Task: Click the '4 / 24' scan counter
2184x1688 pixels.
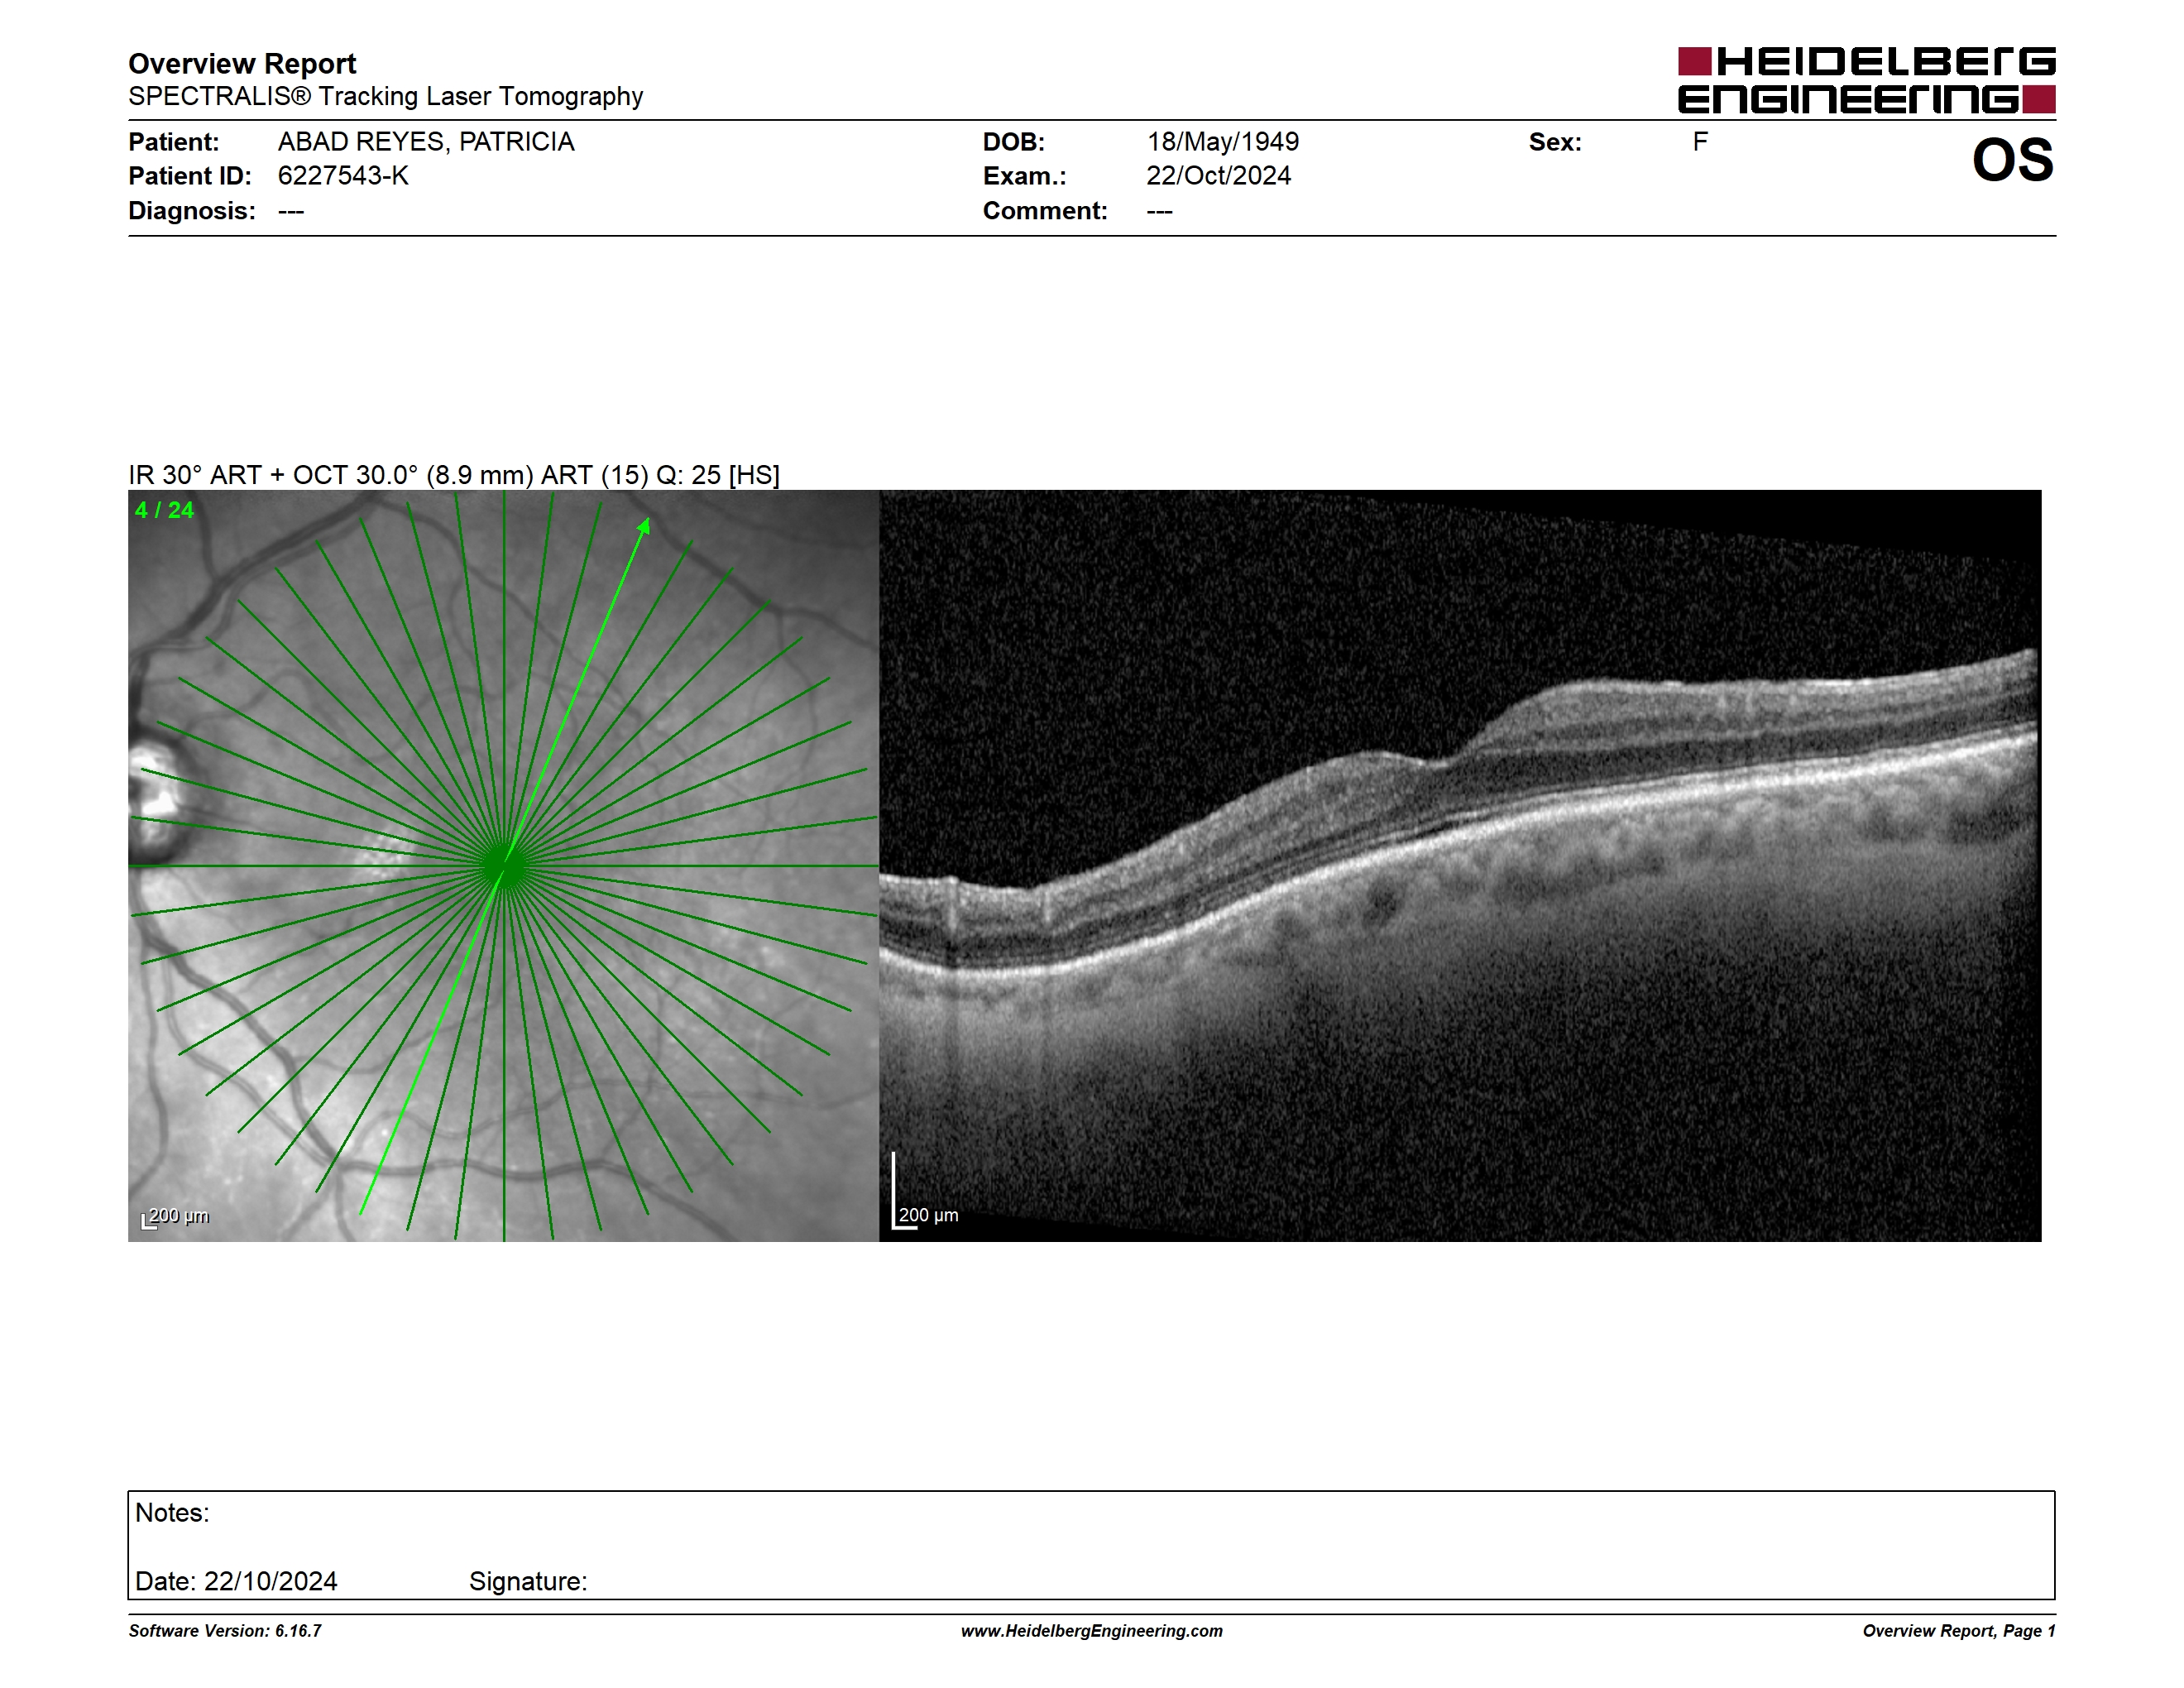Action: [164, 510]
